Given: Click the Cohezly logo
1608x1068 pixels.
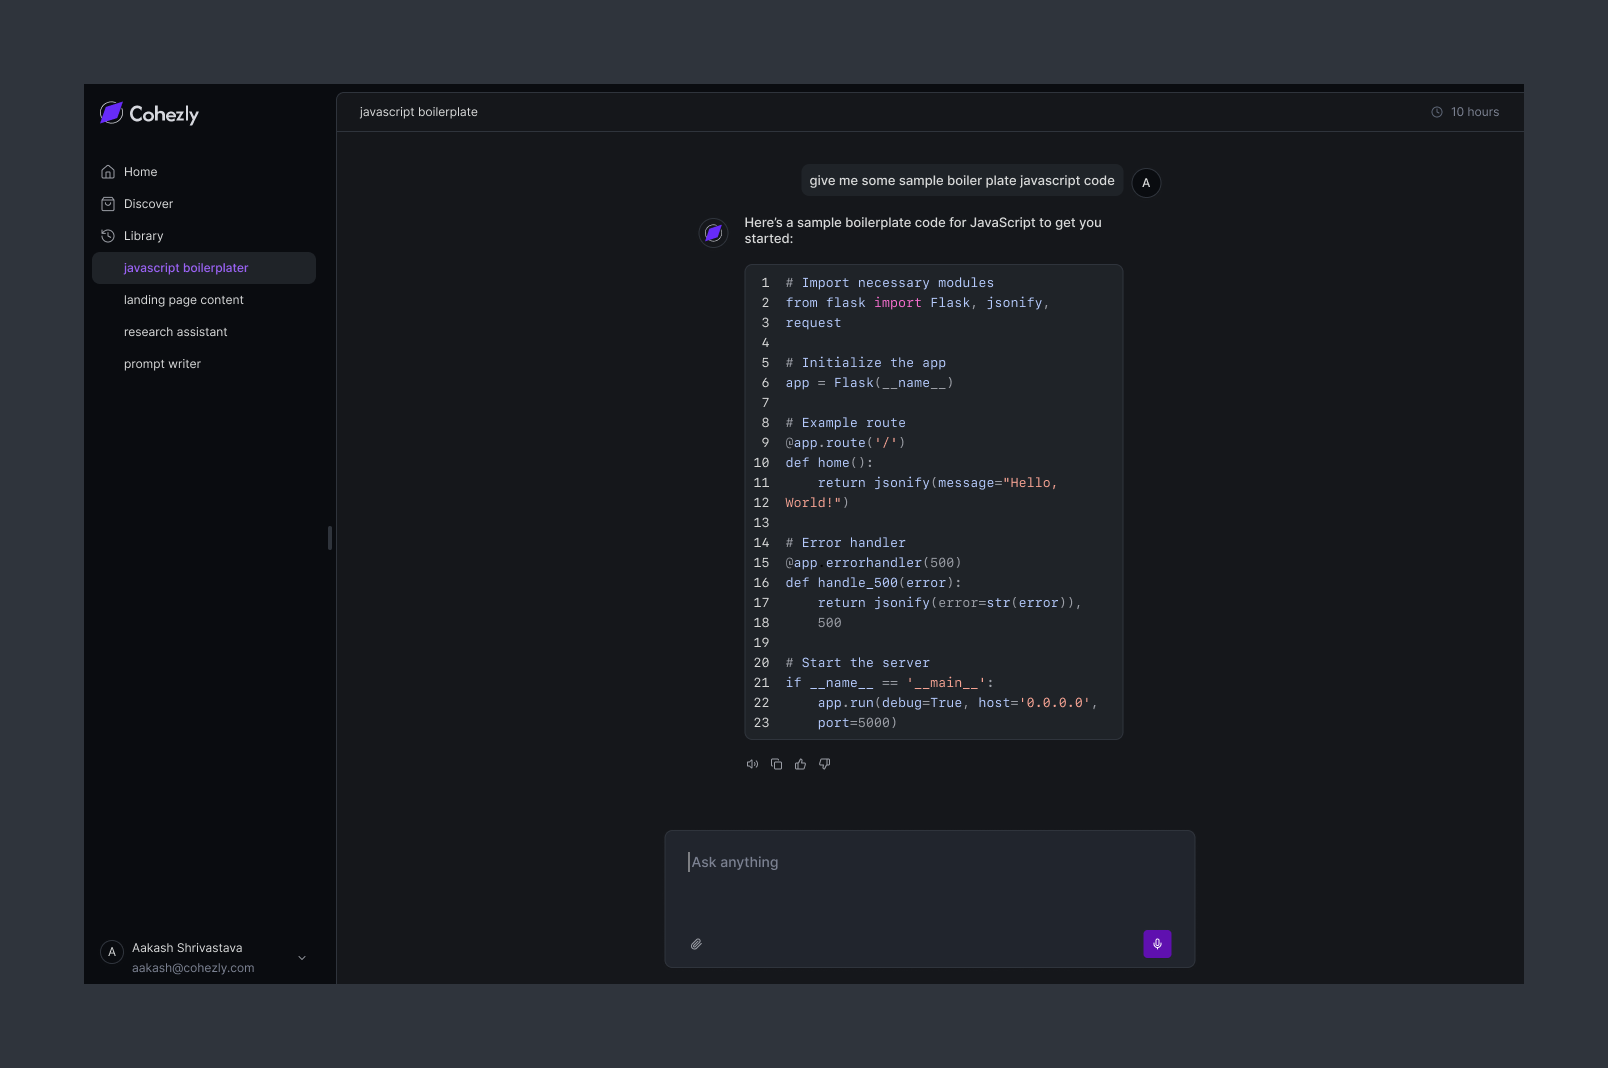Looking at the screenshot, I should 150,114.
